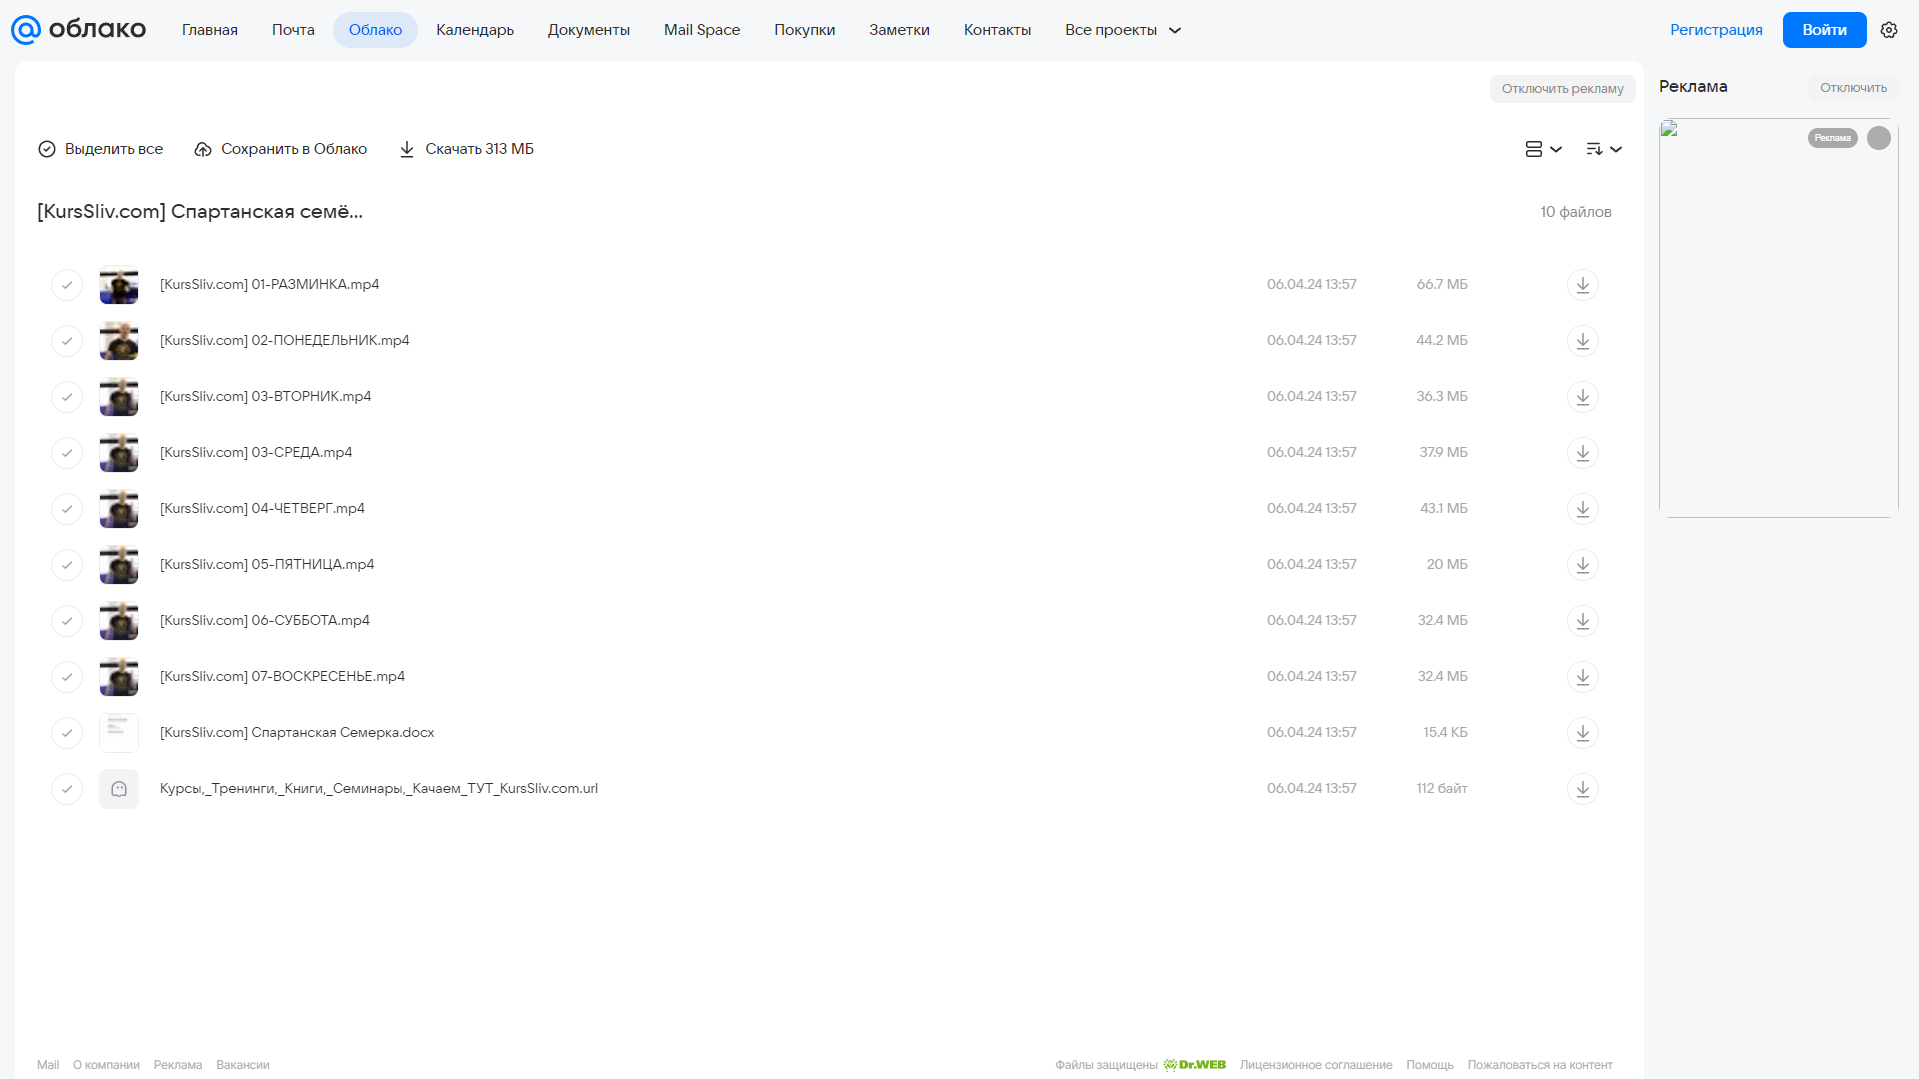Viewport: 1919px width, 1079px height.
Task: Expand the Все проекты dropdown
Action: [x=1123, y=30]
